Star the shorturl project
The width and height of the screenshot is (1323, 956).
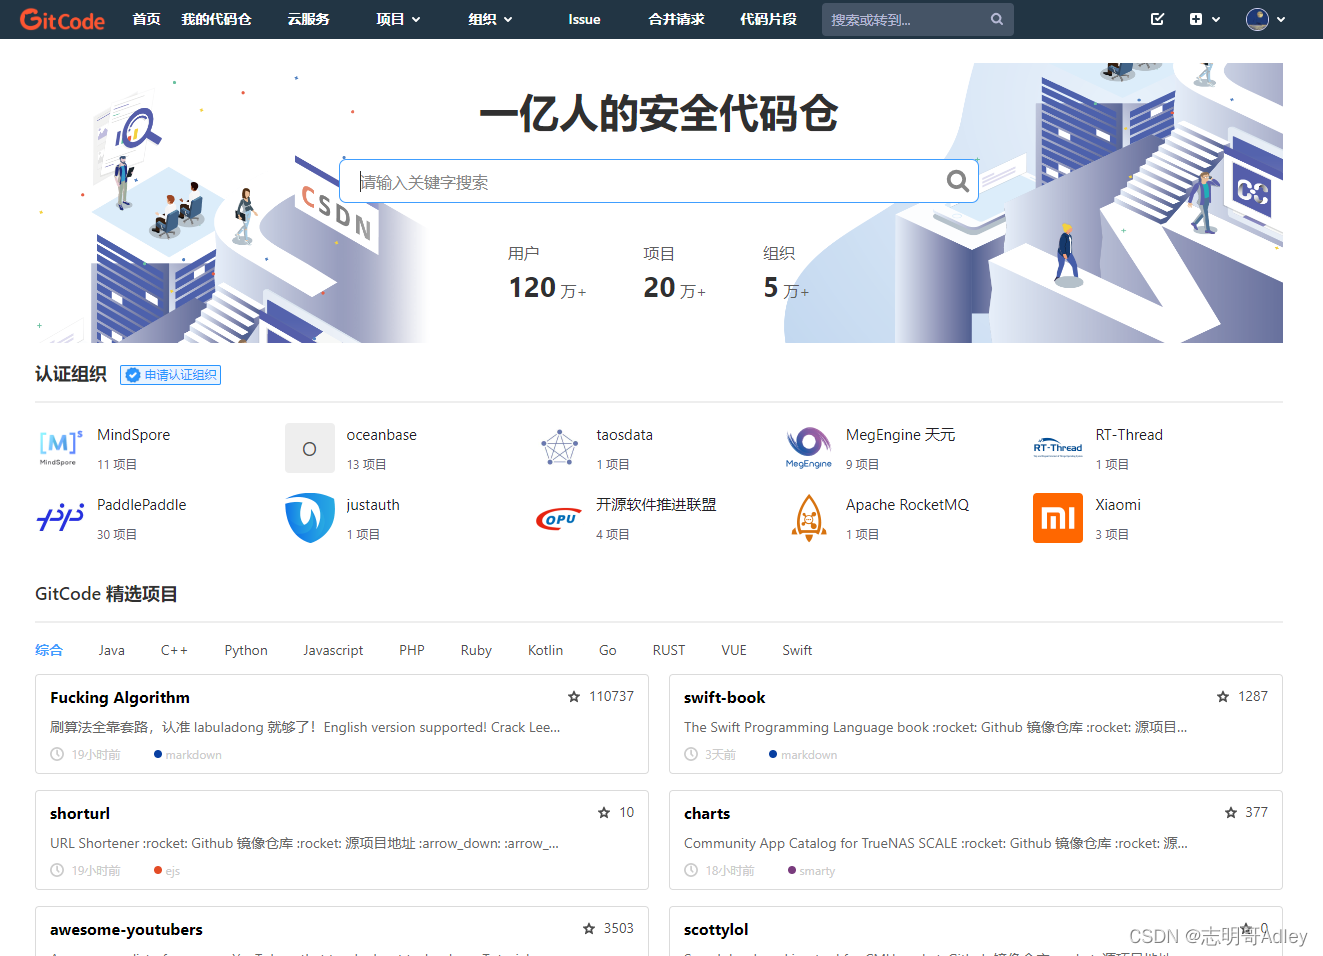click(604, 812)
